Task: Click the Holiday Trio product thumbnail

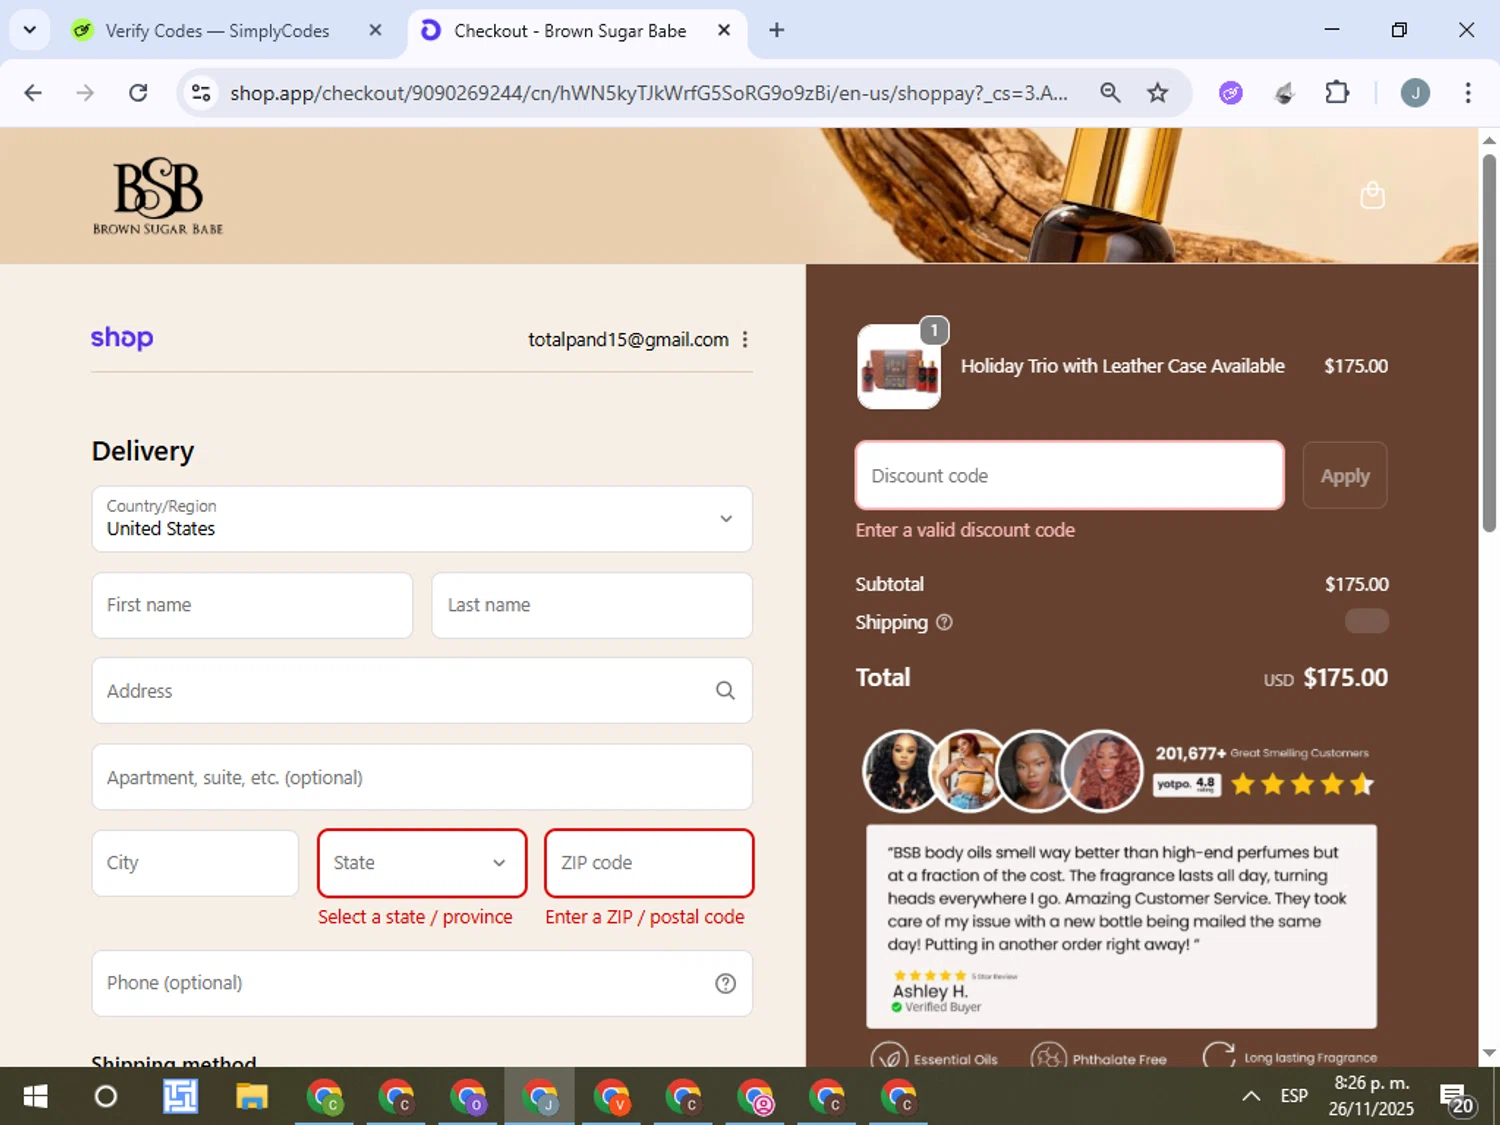Action: [899, 367]
